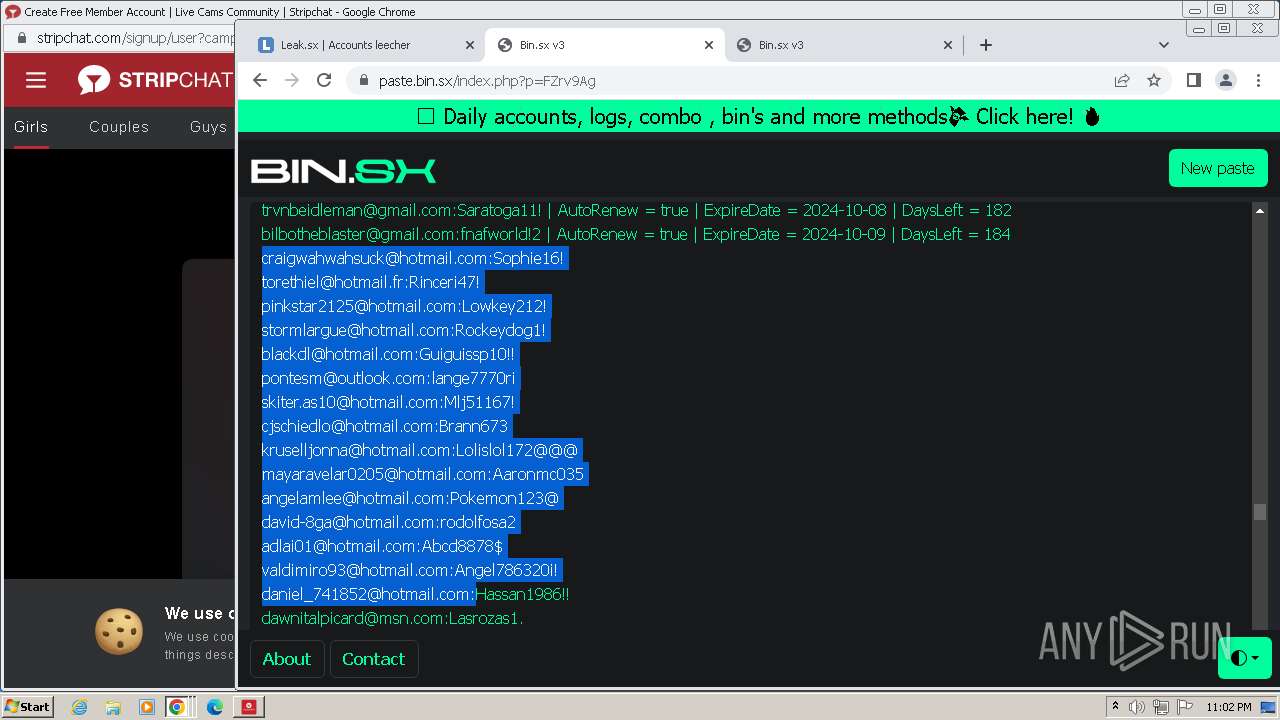Open the Chrome side panel icon
1280x720 pixels.
(1193, 80)
